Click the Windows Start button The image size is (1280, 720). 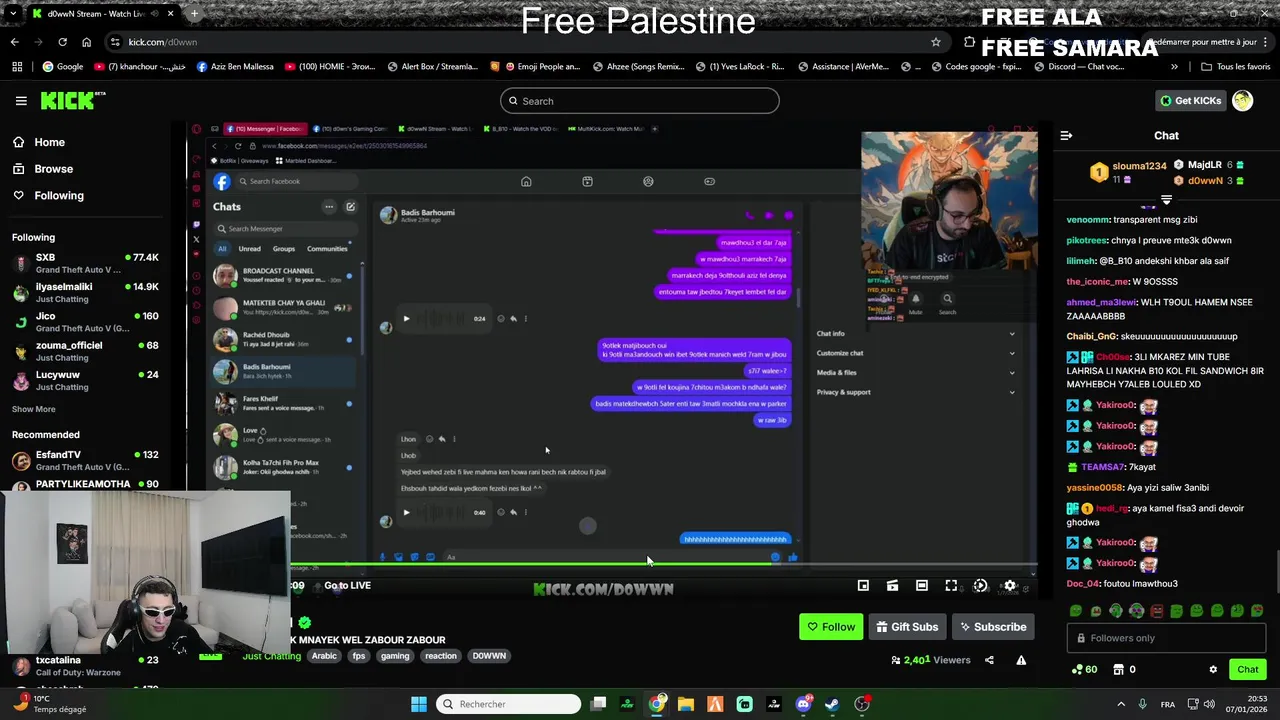coord(419,704)
